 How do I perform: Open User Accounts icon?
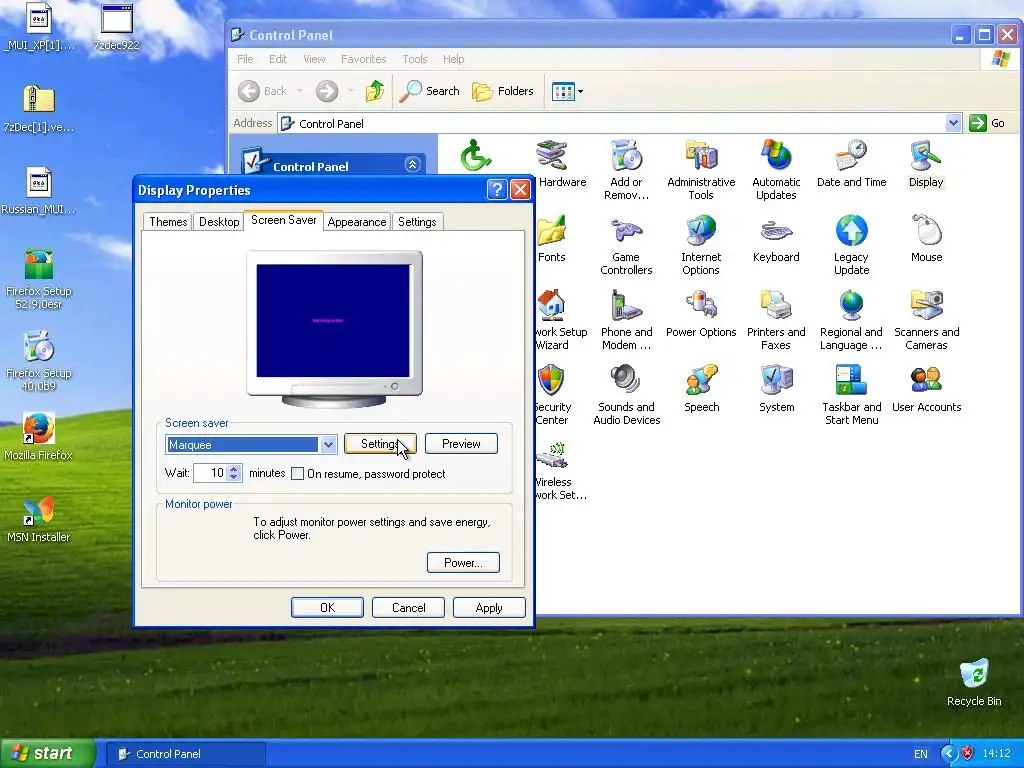pyautogui.click(x=926, y=389)
